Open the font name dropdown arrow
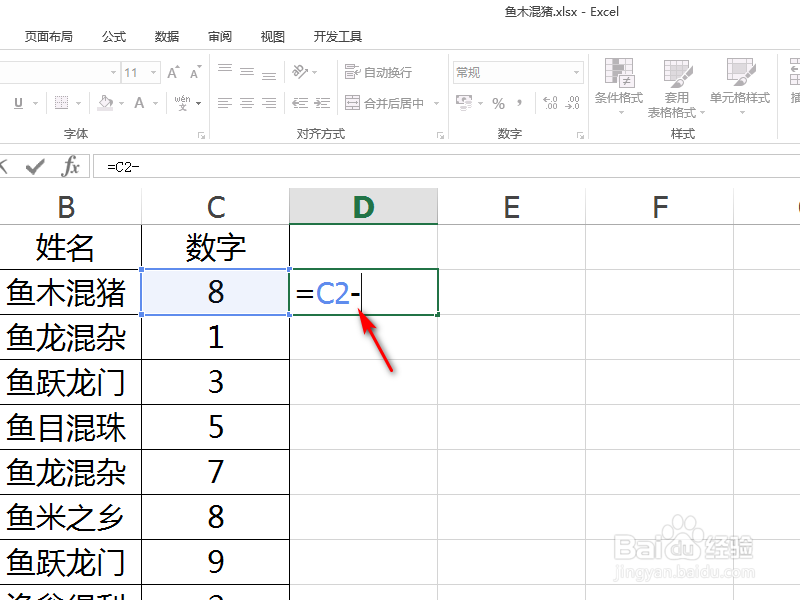The width and height of the screenshot is (800, 600). [113, 73]
